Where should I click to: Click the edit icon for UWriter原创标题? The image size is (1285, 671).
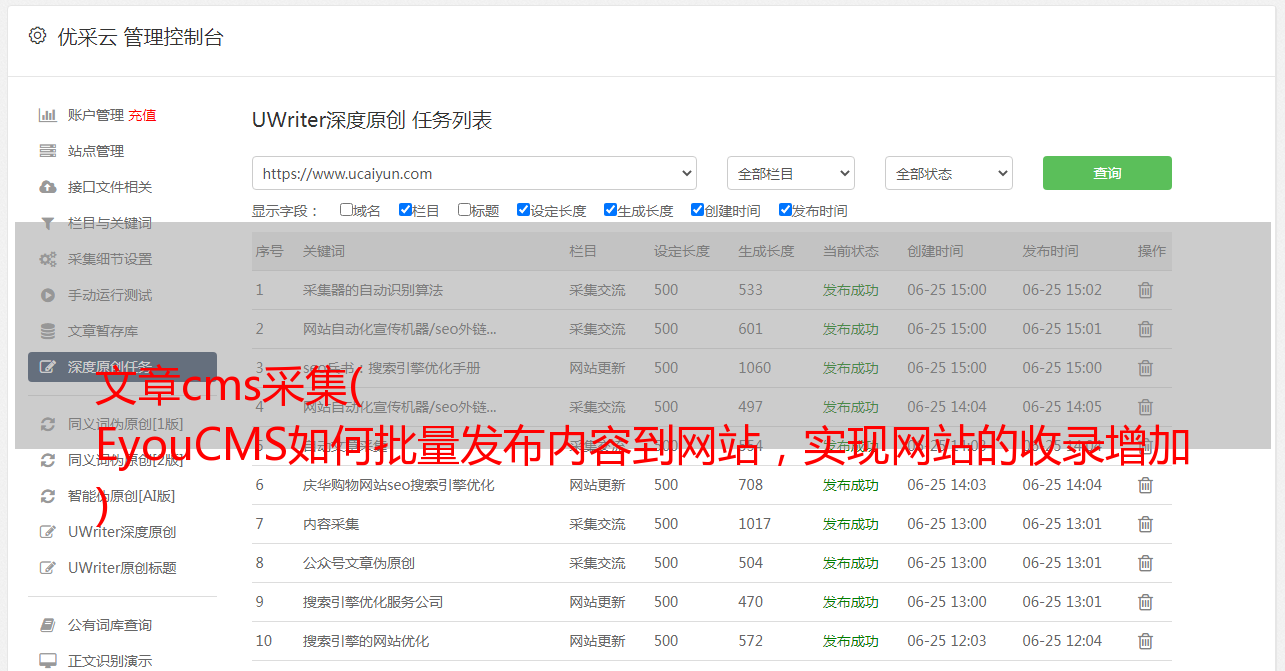pyautogui.click(x=47, y=568)
